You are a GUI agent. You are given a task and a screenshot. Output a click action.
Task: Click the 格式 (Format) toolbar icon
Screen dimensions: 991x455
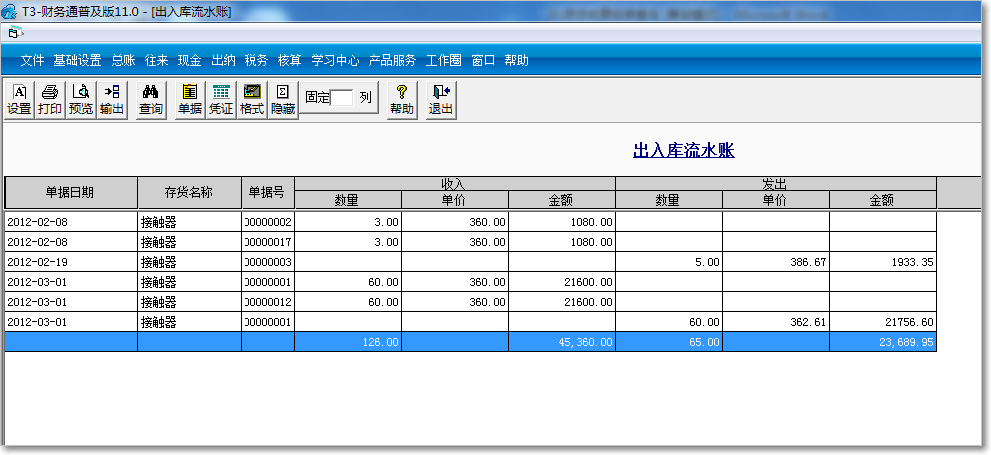[252, 100]
